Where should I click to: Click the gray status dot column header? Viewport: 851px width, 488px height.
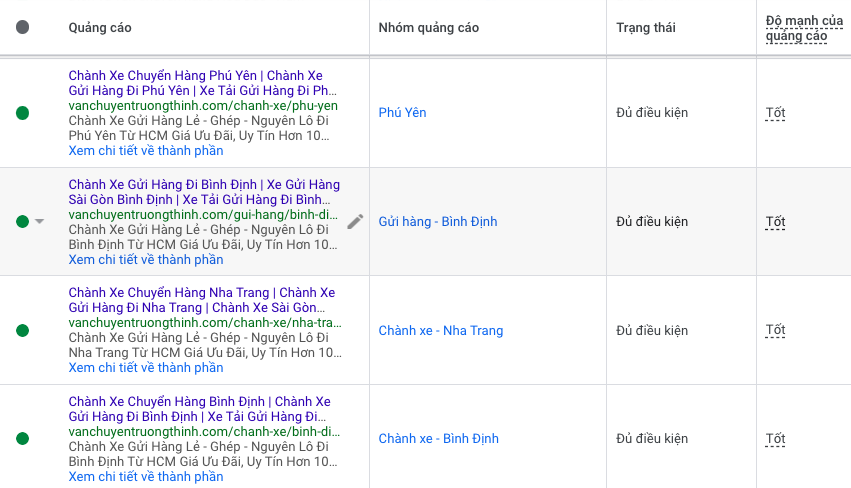click(23, 28)
